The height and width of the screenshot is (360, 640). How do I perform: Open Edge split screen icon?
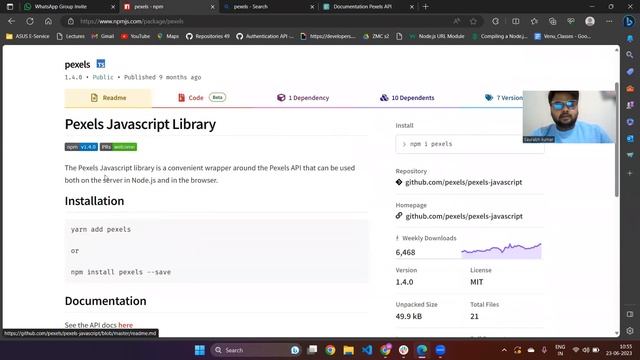tap(516, 21)
